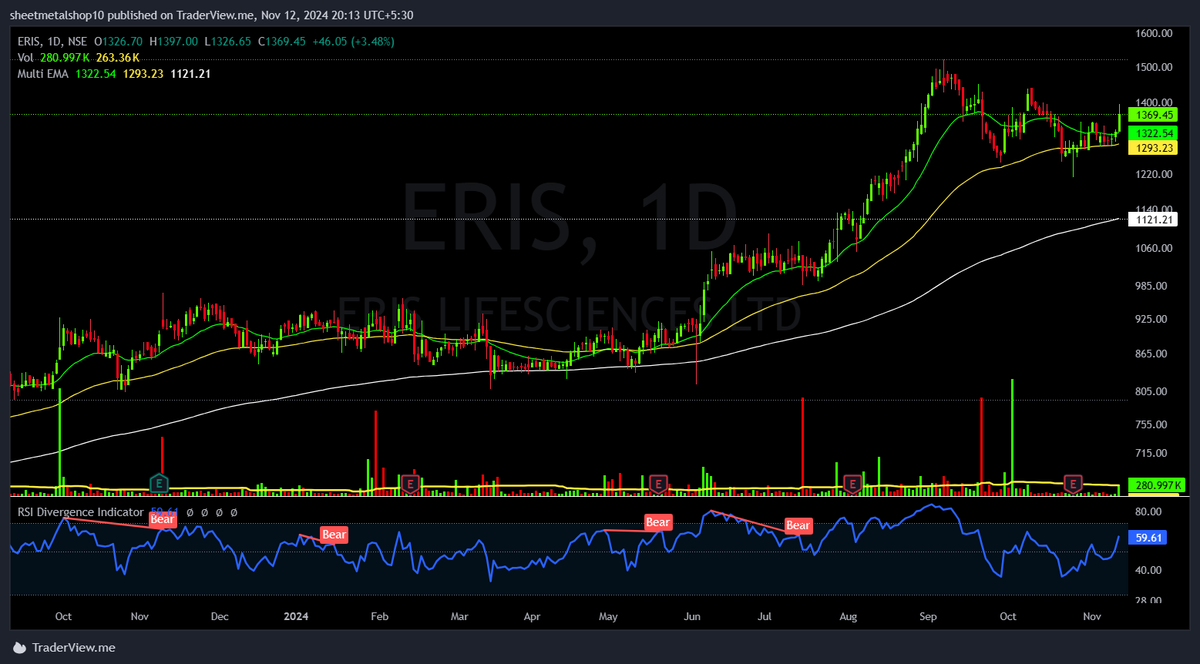This screenshot has height=664, width=1200.
Task: Click the +46.05 (+3.48%) change value
Action: [x=355, y=42]
